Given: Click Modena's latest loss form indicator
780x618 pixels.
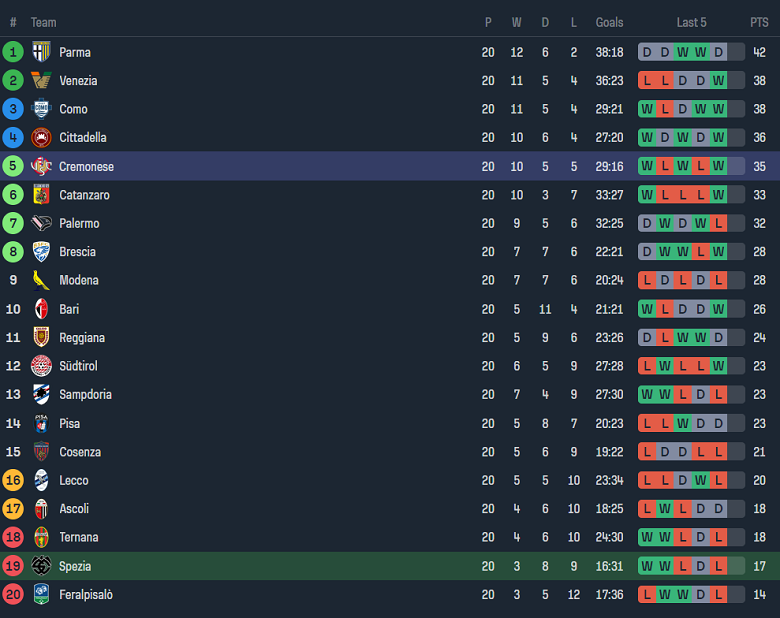Looking at the screenshot, I should point(718,280).
